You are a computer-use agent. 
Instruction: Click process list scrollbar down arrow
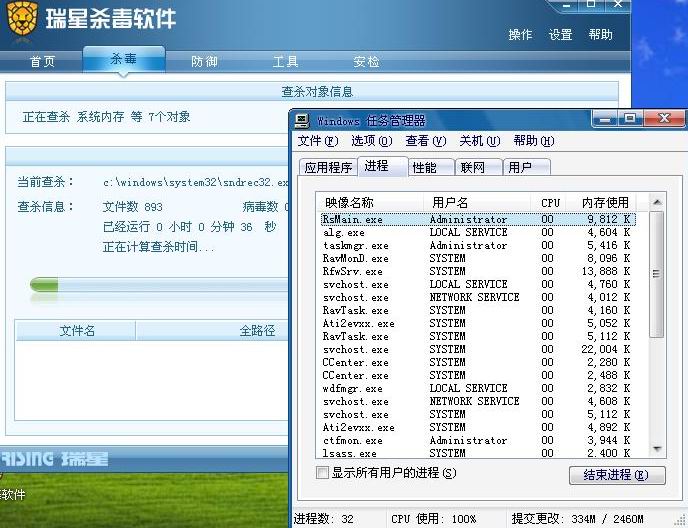pyautogui.click(x=657, y=449)
